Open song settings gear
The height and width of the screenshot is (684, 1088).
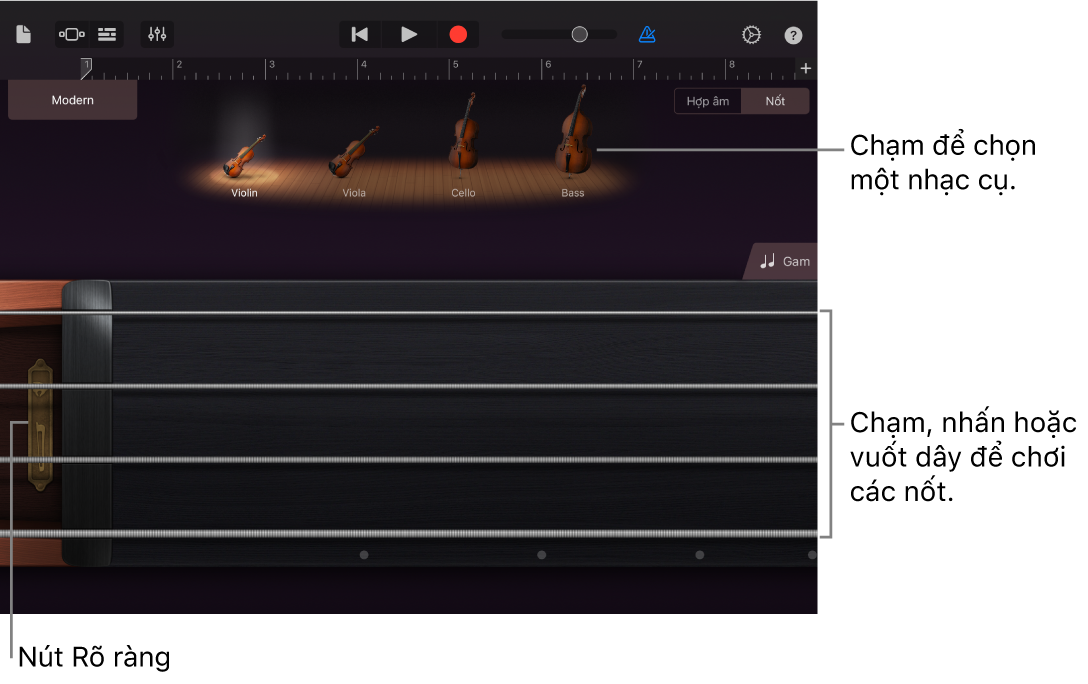751,35
